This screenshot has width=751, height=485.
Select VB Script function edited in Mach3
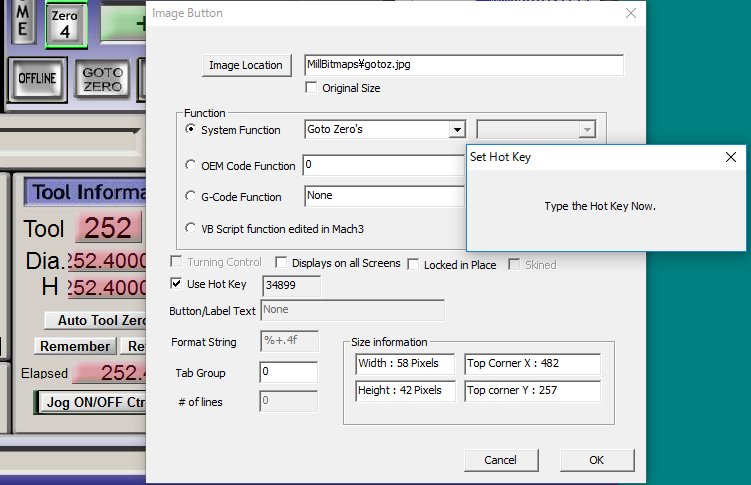tap(190, 228)
